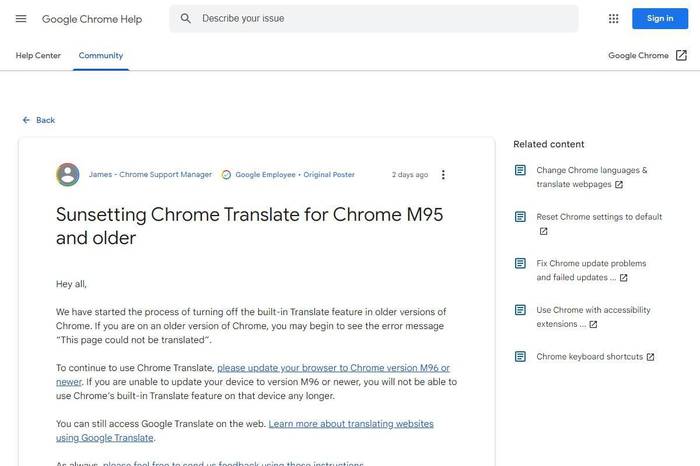Click article icon beside Reset Chrome settings
Image resolution: width=700 pixels, height=466 pixels.
(520, 217)
